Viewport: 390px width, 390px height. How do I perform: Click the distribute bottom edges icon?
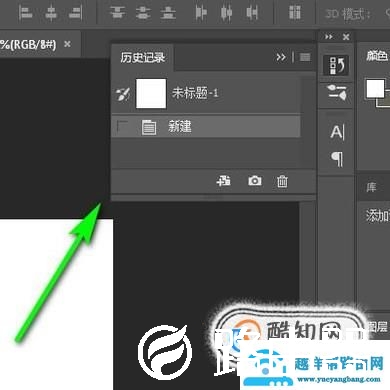point(168,13)
